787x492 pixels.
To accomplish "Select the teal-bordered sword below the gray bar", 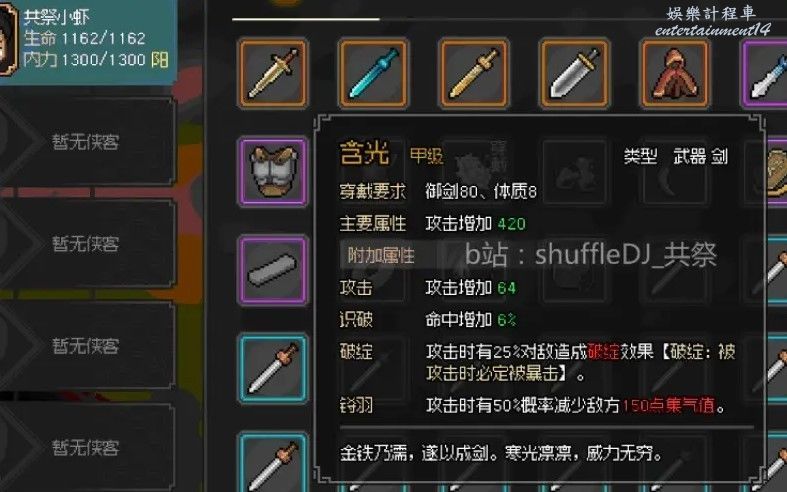I will (x=273, y=368).
